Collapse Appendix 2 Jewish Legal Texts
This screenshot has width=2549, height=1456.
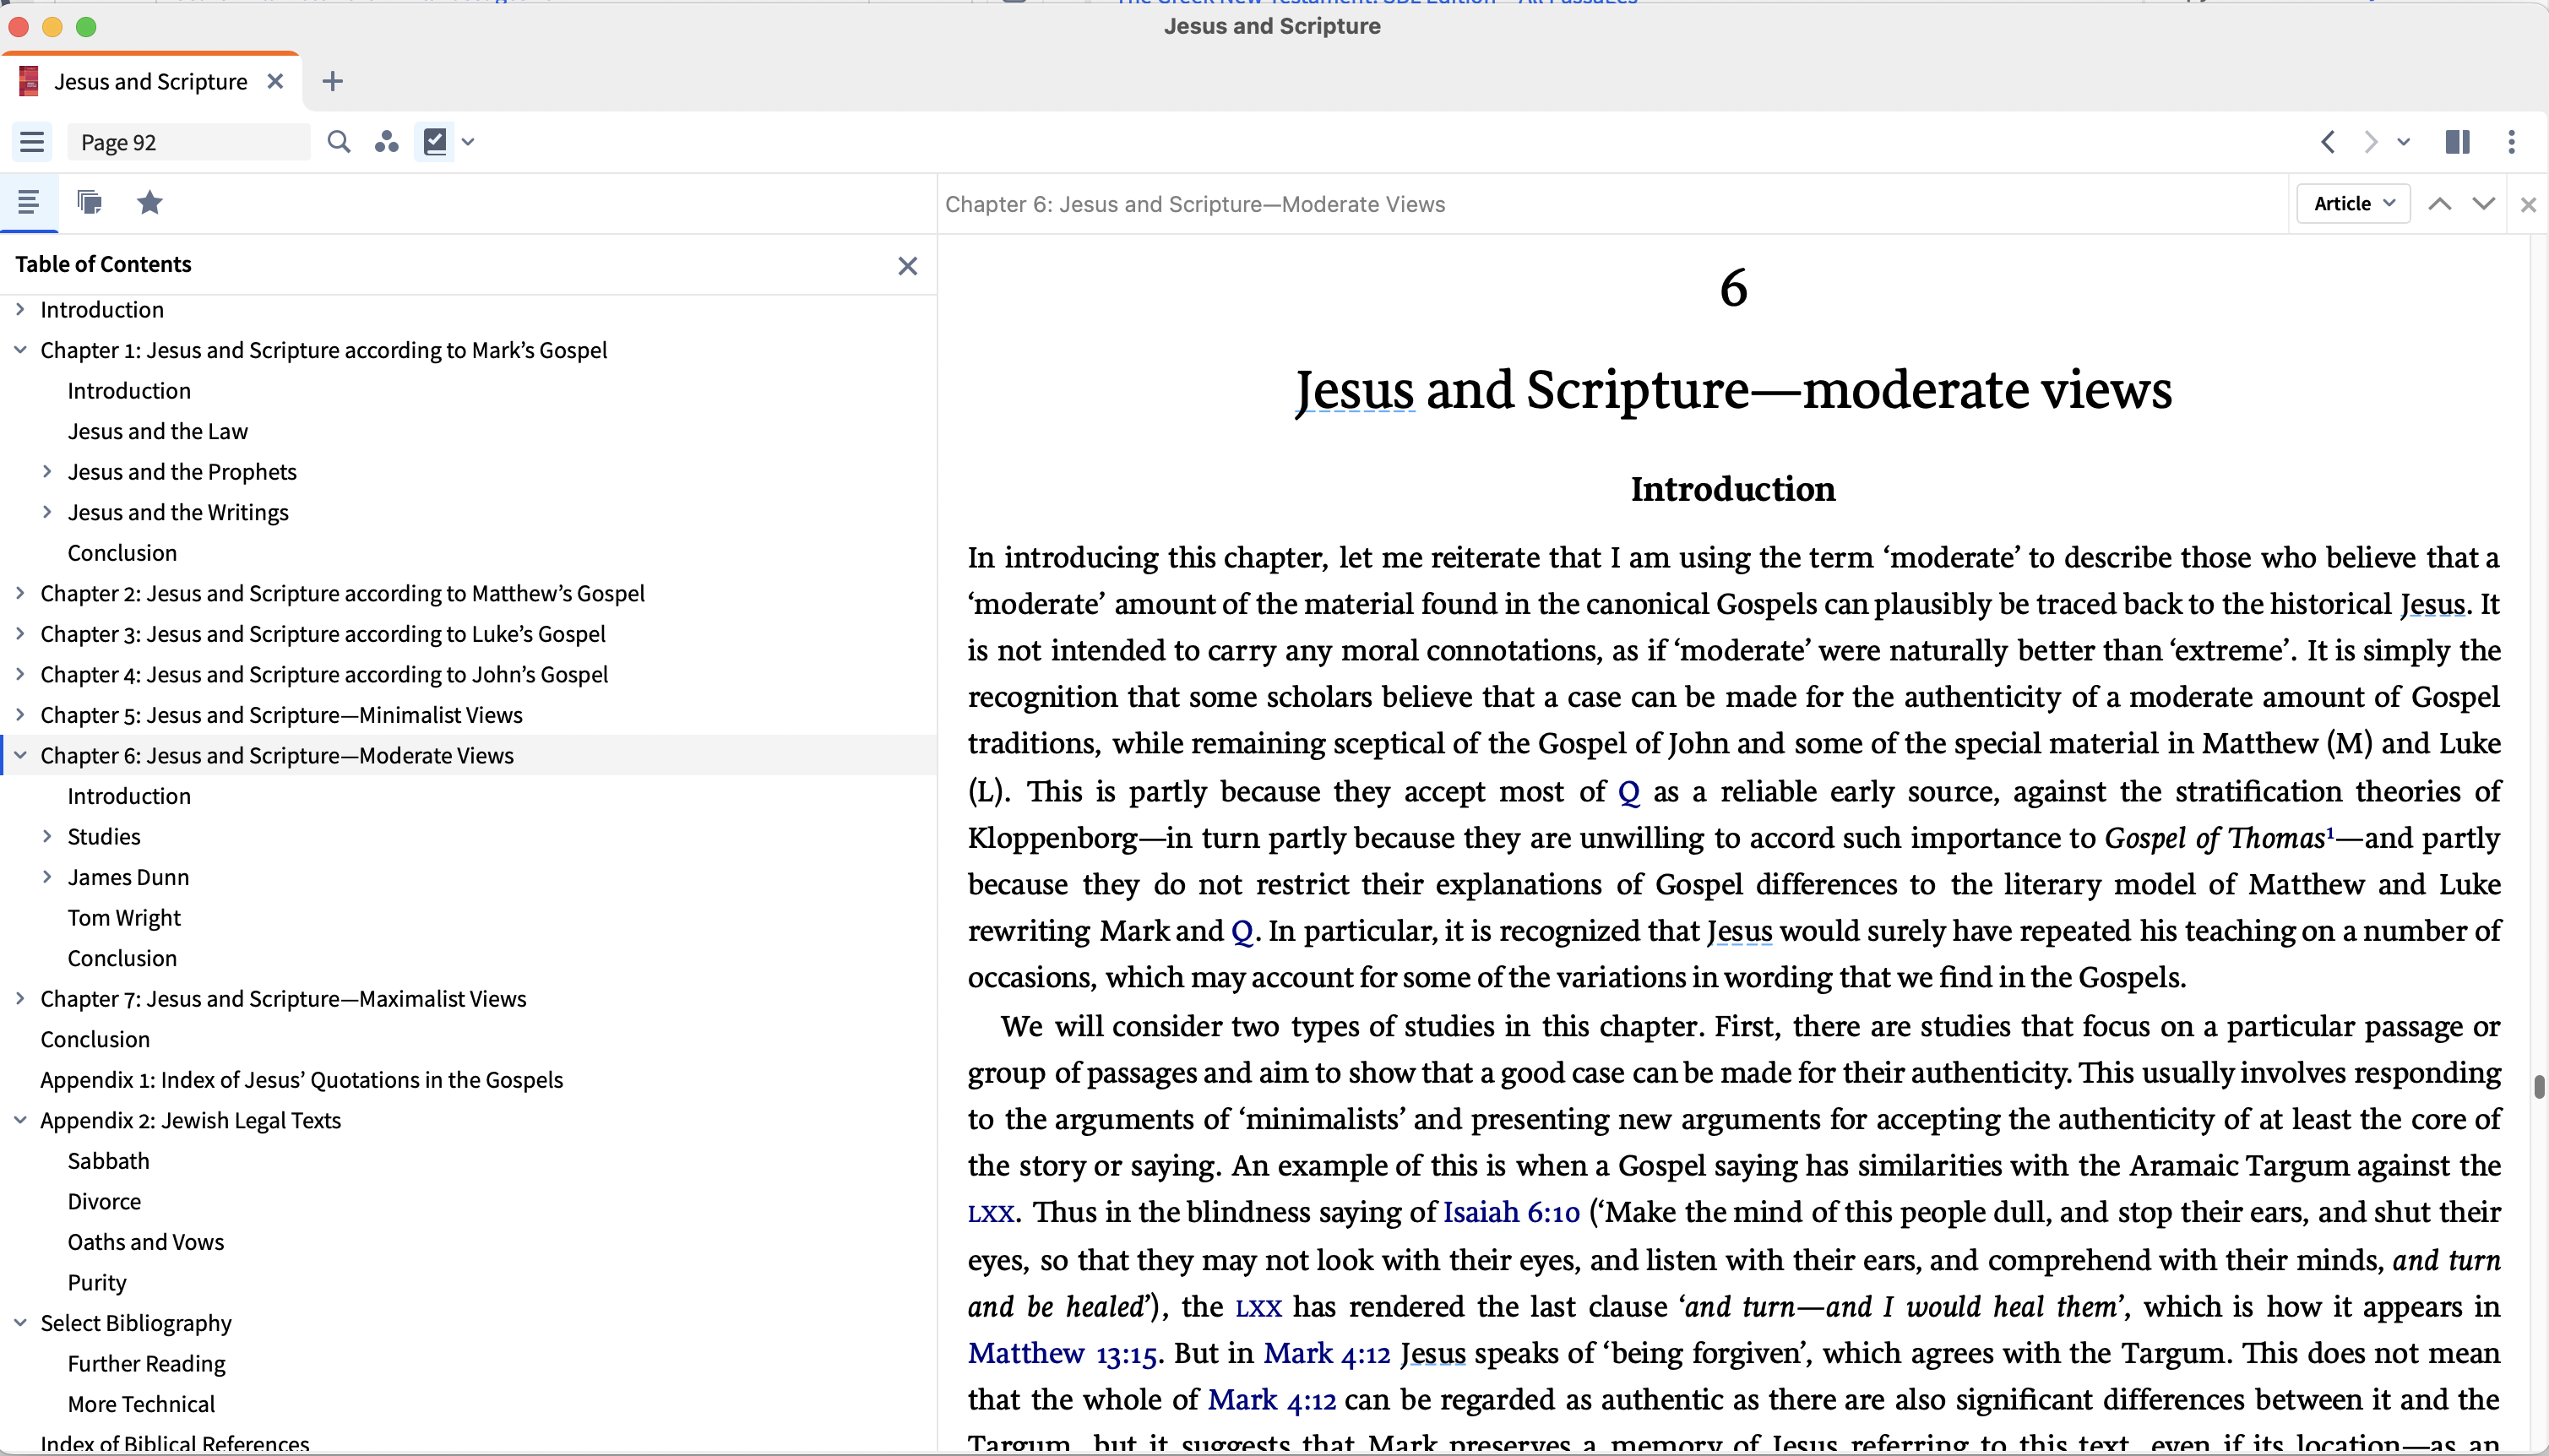pos(20,1121)
